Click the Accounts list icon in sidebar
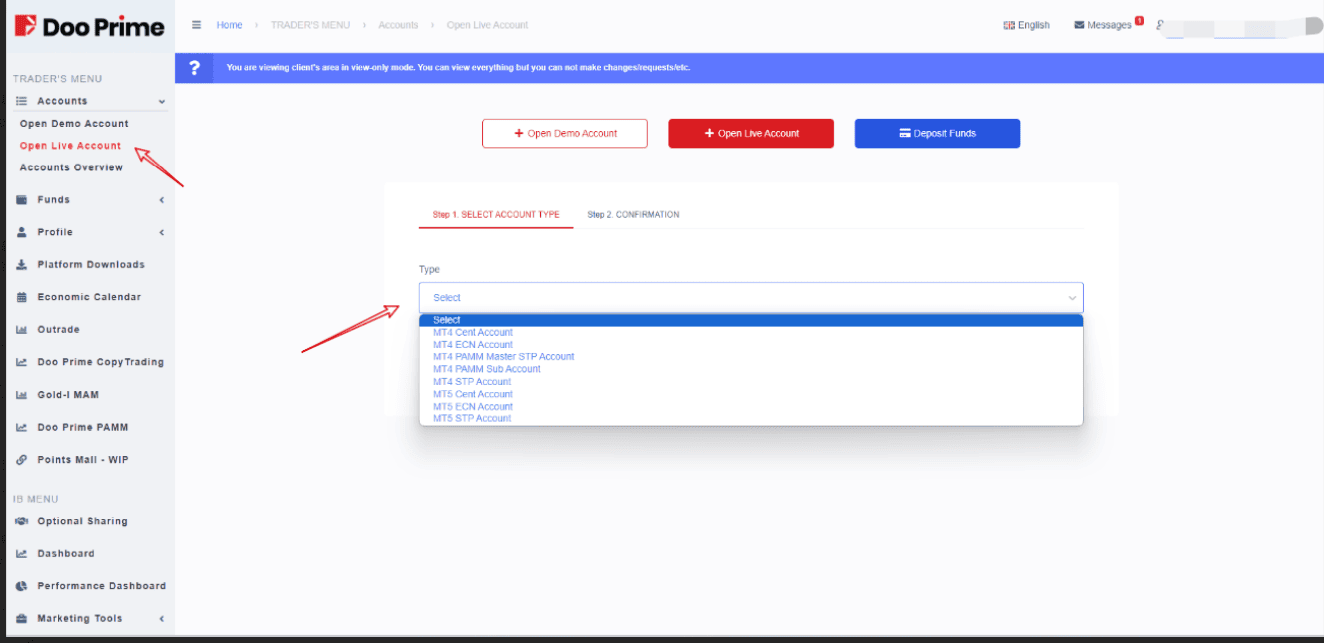The width and height of the screenshot is (1324, 643). pos(21,101)
